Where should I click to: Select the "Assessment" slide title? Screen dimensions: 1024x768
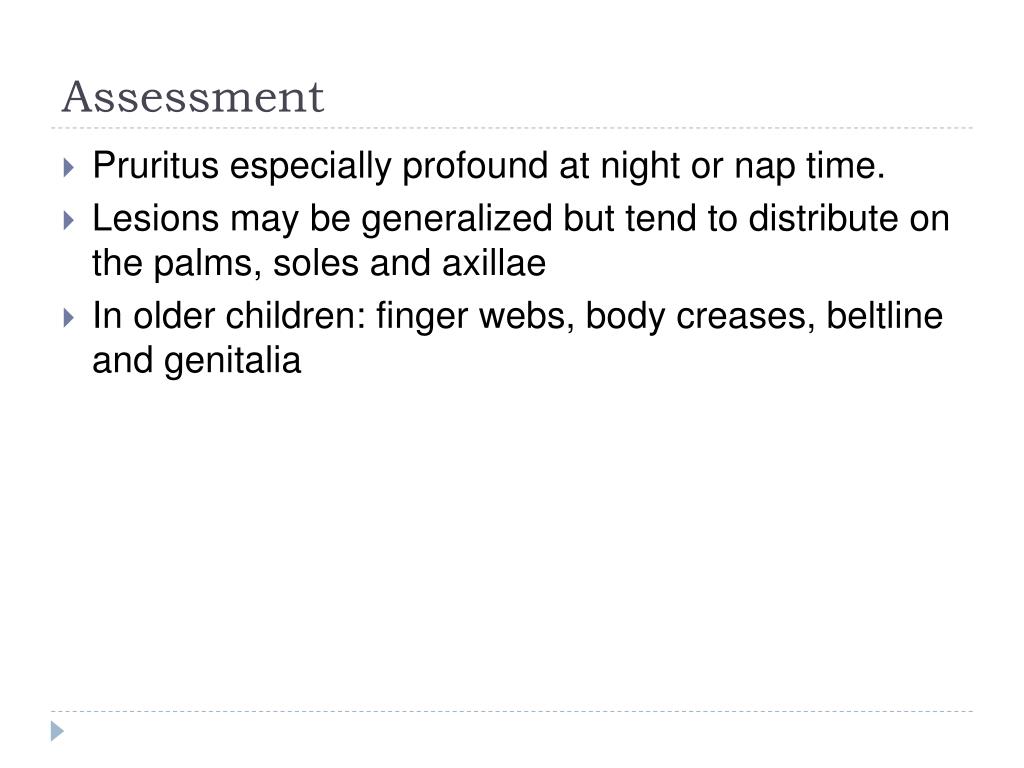point(193,97)
